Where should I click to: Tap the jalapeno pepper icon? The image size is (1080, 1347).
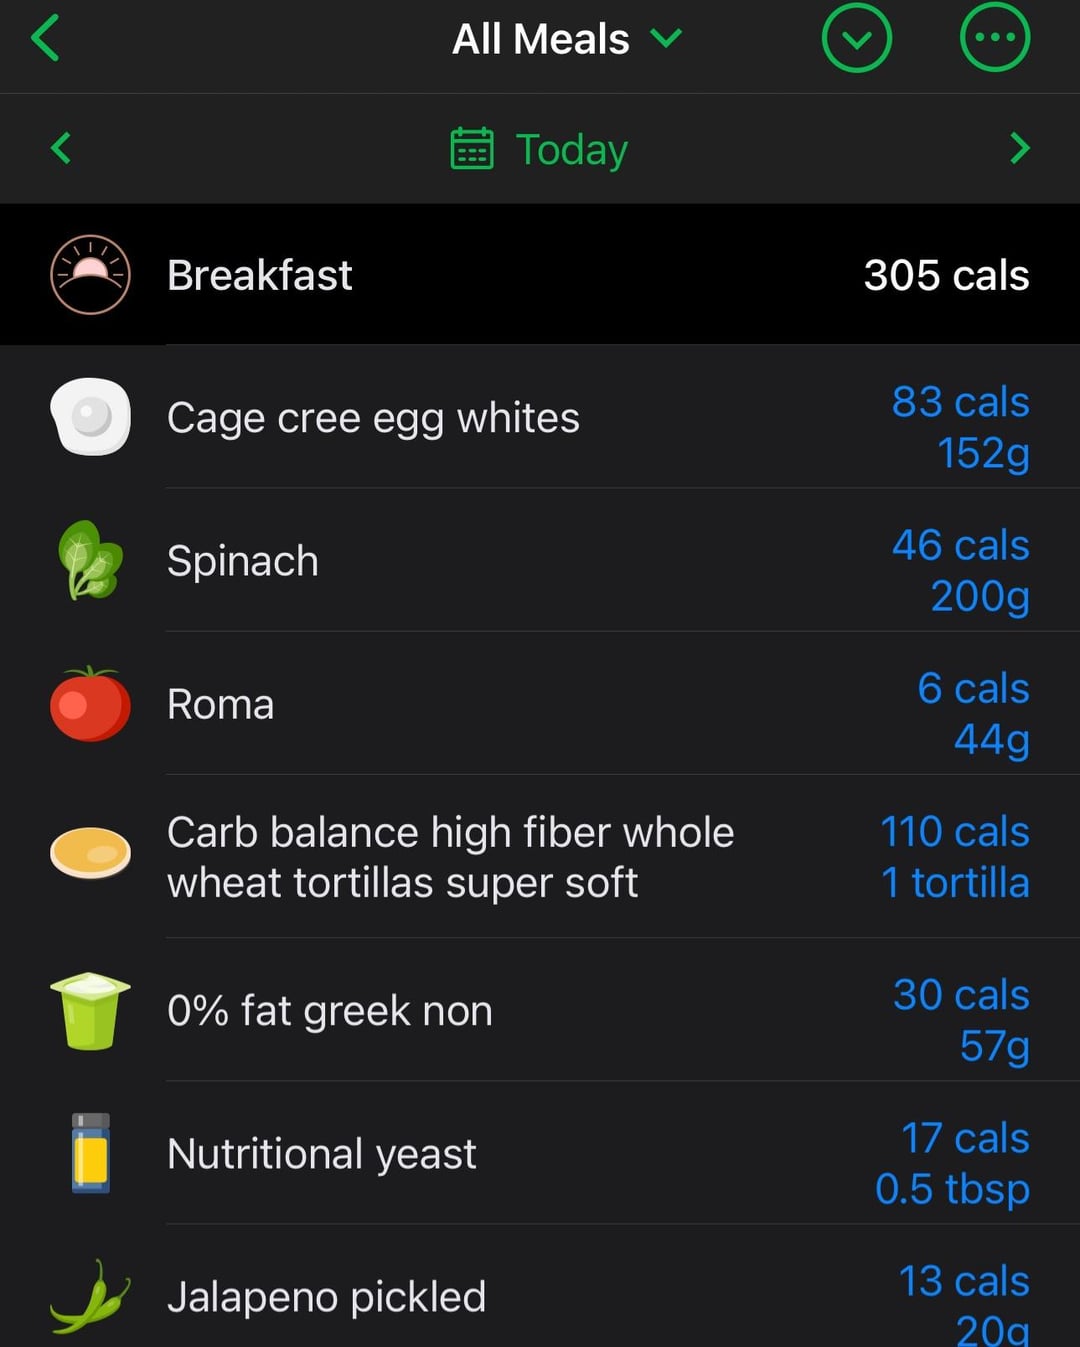pos(90,1297)
